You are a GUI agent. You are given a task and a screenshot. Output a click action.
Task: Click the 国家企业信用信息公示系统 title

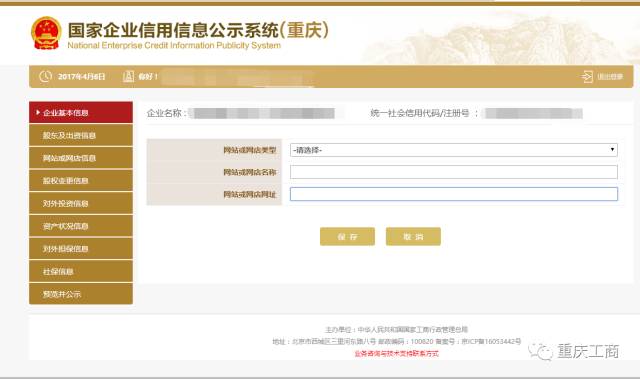click(x=198, y=30)
